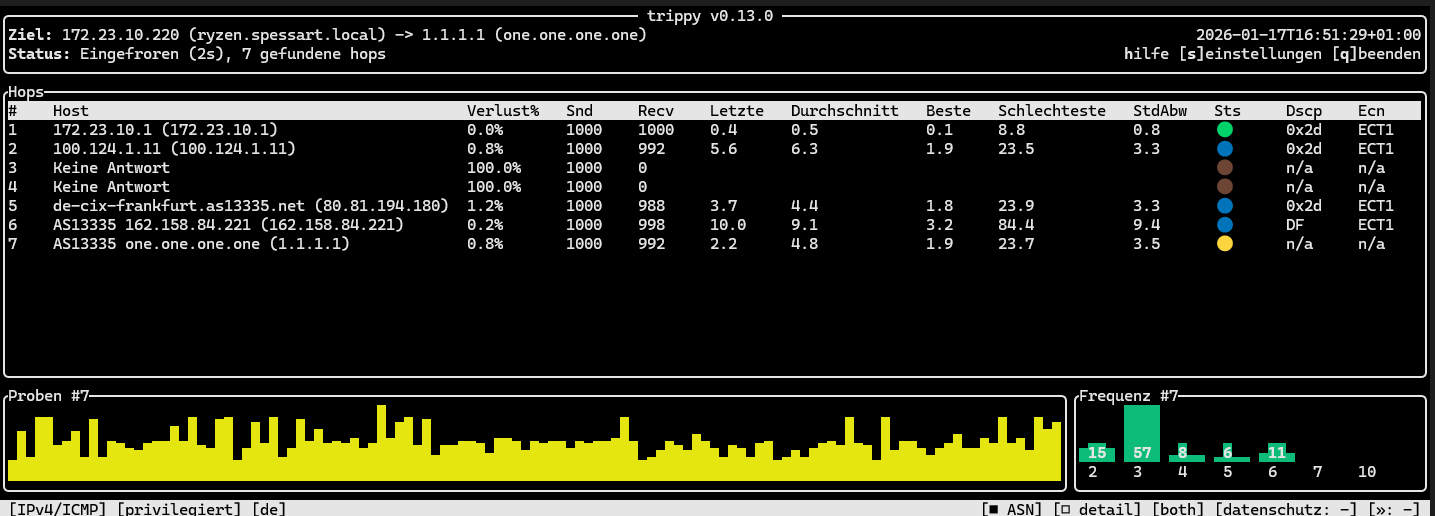The image size is (1435, 516).
Task: Click the Ecn column header
Action: click(x=1371, y=111)
